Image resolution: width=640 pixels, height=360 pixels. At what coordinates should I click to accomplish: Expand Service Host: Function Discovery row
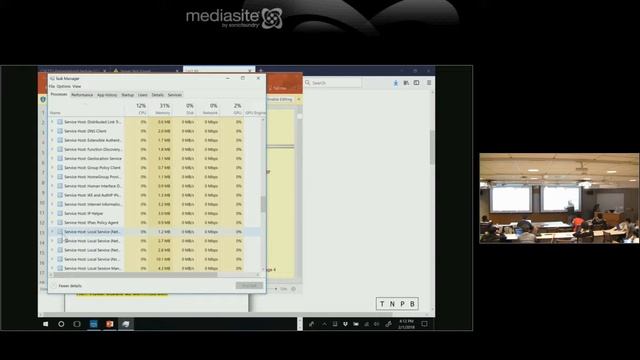tap(52, 149)
